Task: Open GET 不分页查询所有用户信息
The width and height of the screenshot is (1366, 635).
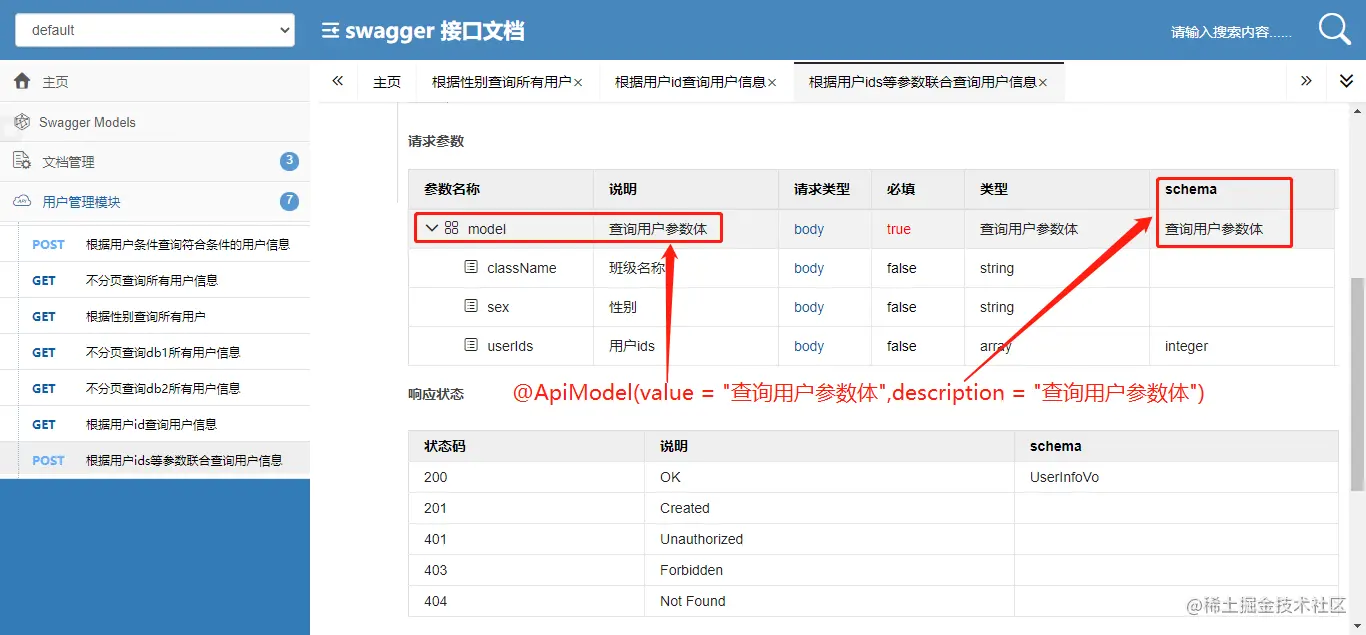Action: tap(155, 280)
